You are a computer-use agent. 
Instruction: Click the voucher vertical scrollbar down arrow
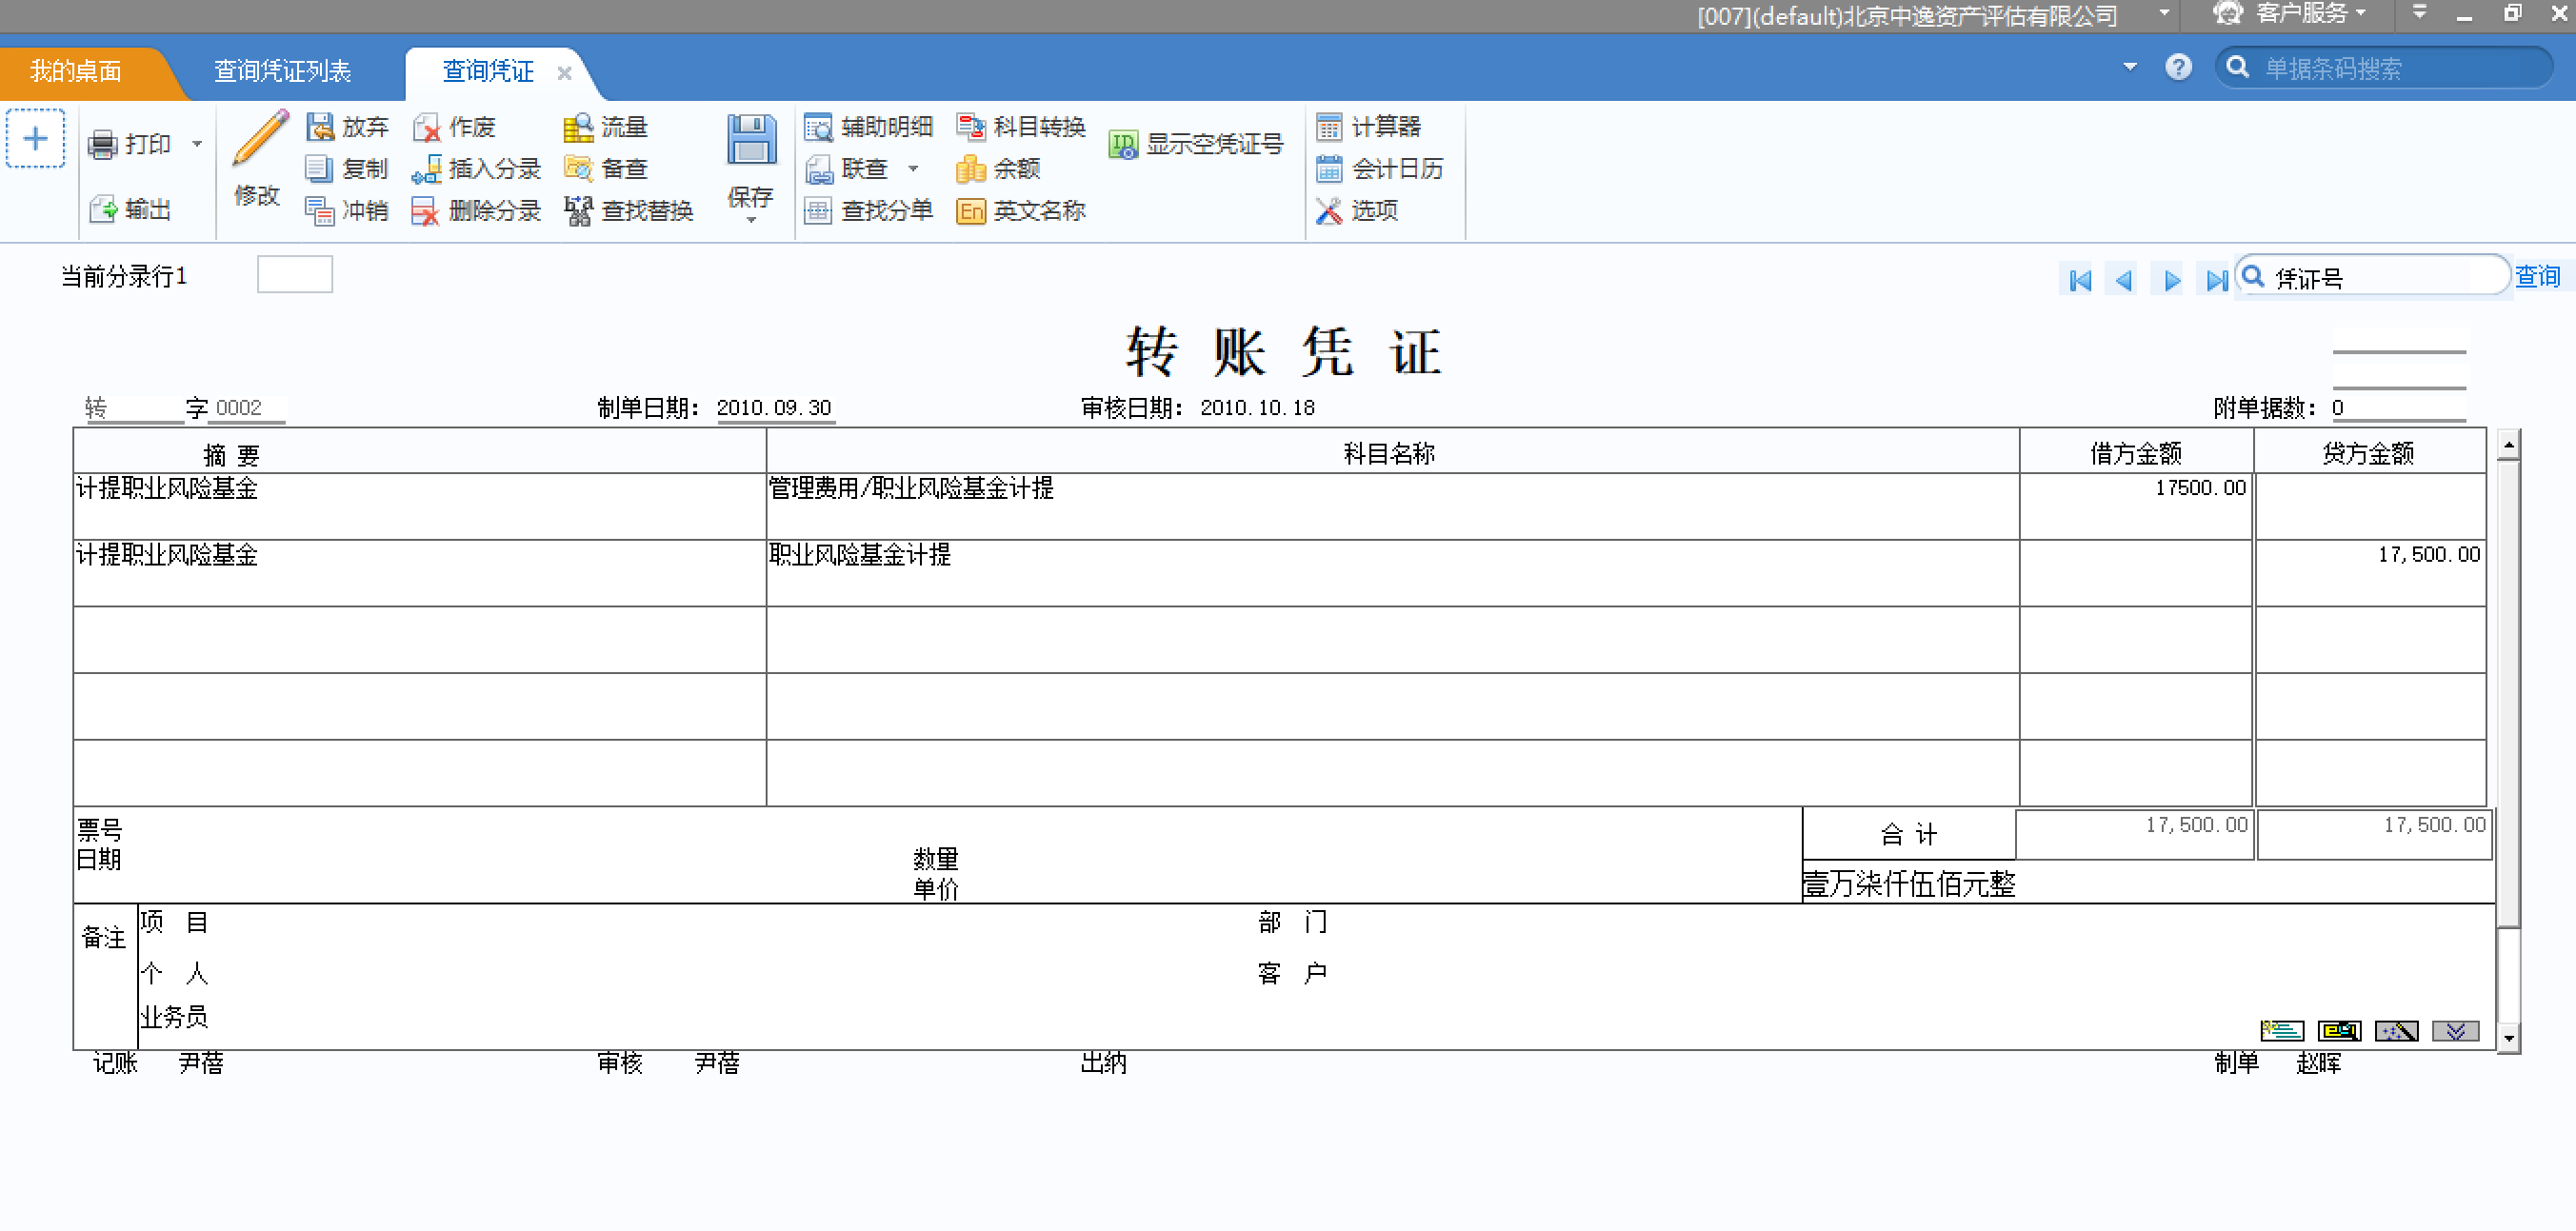[2508, 1039]
